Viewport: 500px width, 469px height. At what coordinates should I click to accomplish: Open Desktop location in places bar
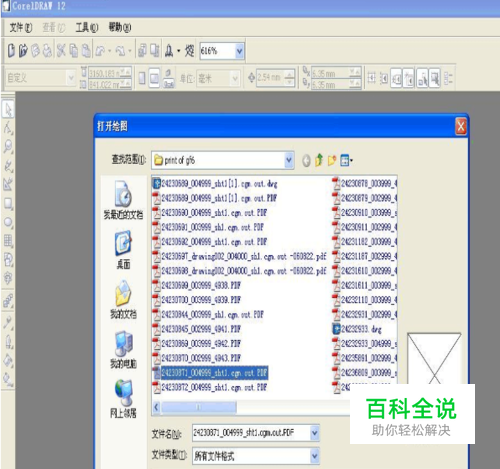click(123, 250)
